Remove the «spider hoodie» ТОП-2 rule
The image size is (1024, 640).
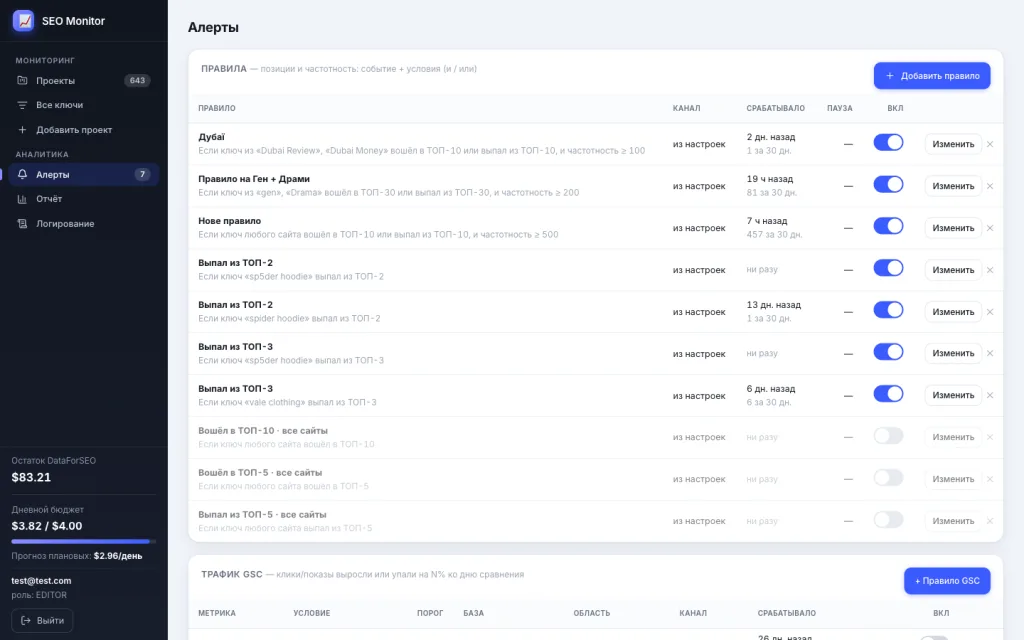tap(990, 312)
